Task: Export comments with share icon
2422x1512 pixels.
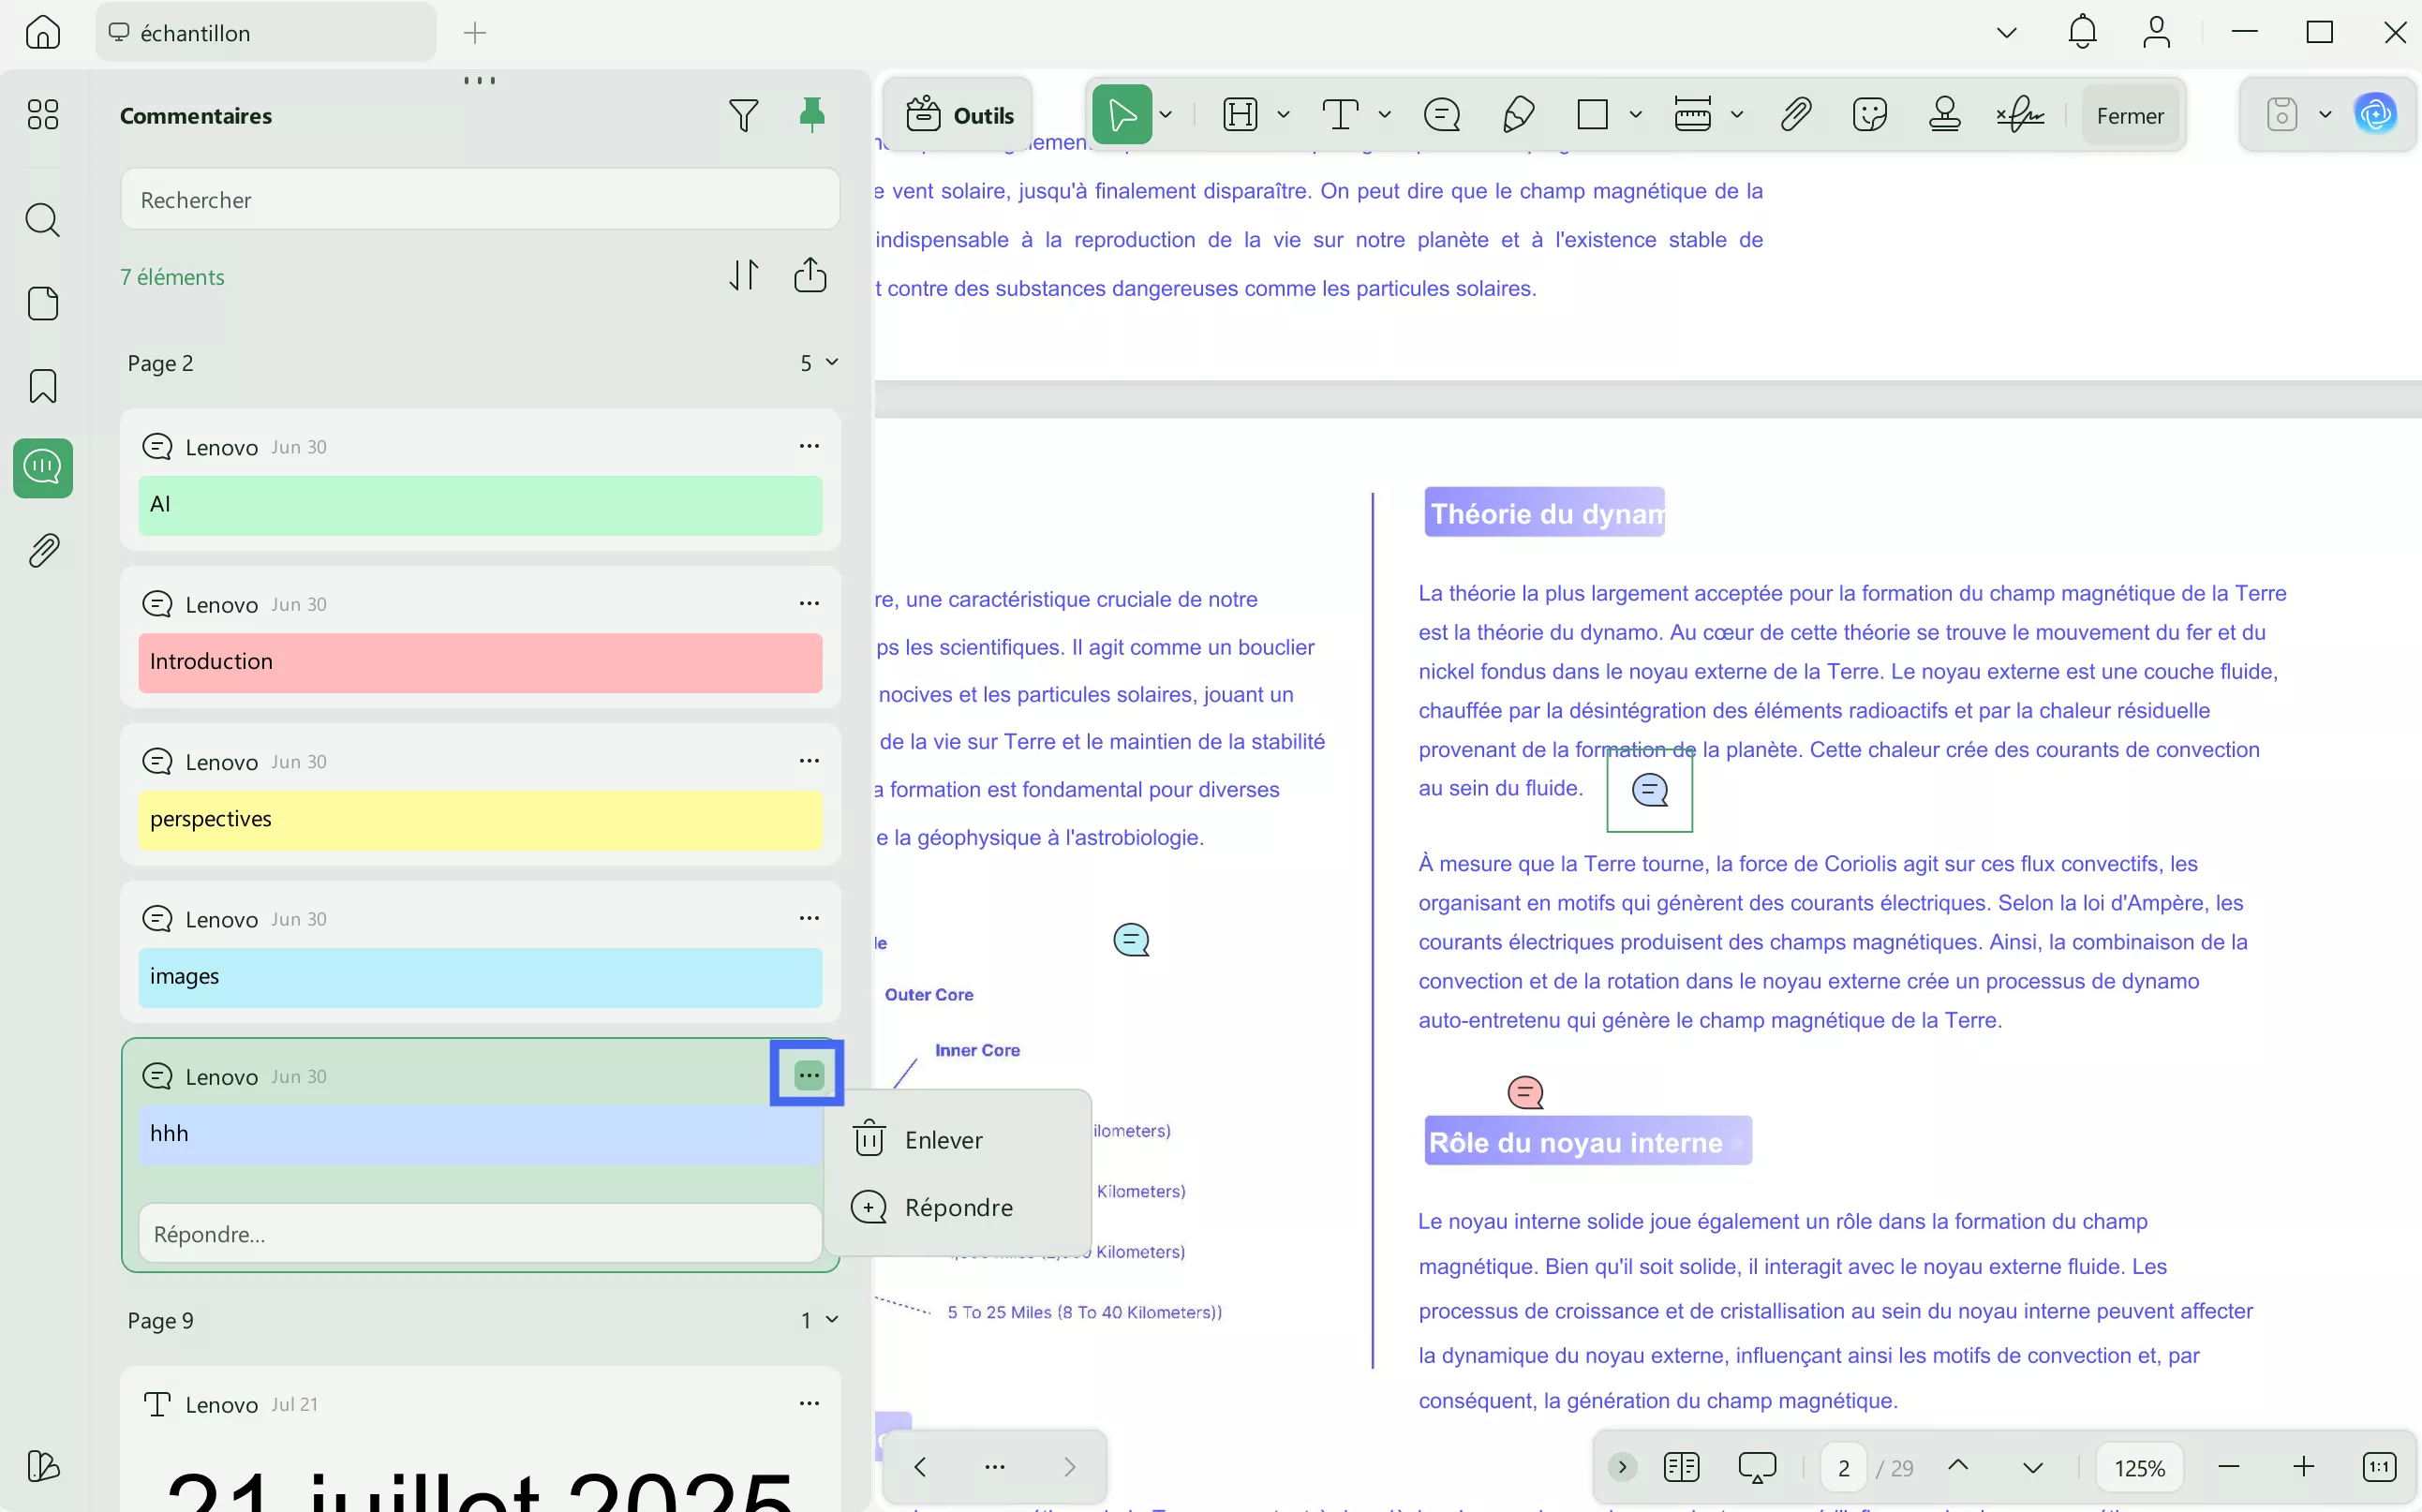Action: point(810,275)
